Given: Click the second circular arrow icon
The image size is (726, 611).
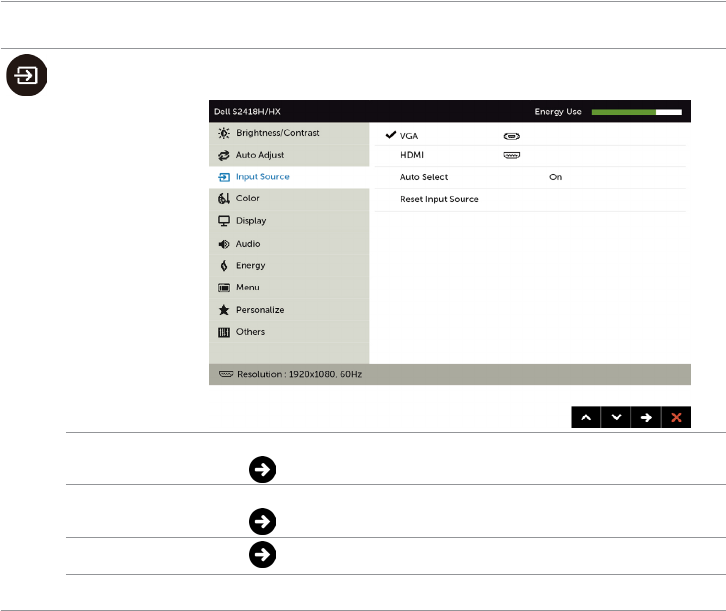Looking at the screenshot, I should coord(263,522).
